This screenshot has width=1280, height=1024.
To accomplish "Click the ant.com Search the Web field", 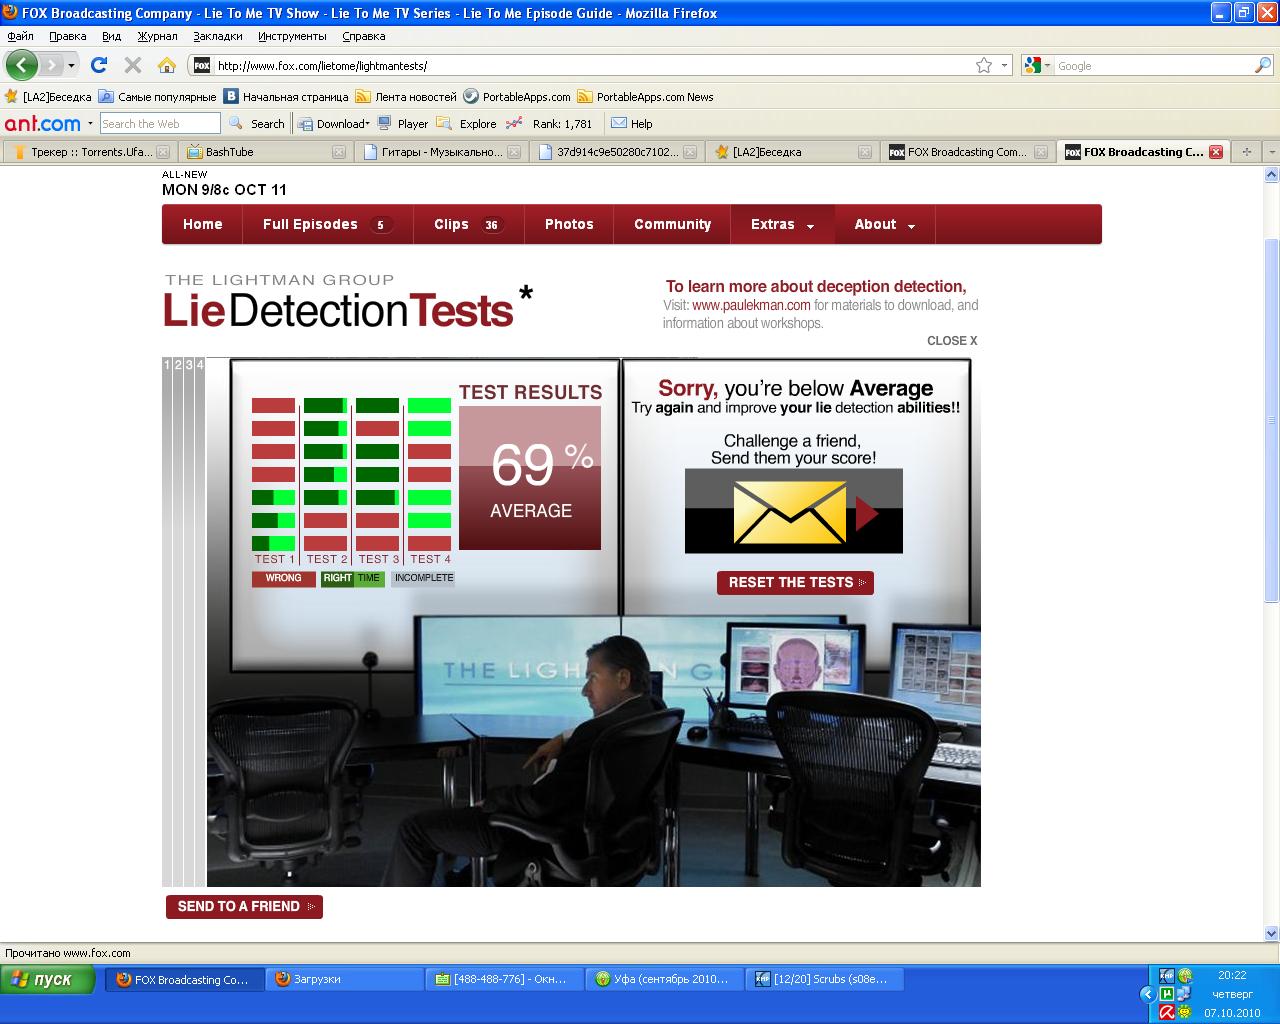I will pos(159,123).
